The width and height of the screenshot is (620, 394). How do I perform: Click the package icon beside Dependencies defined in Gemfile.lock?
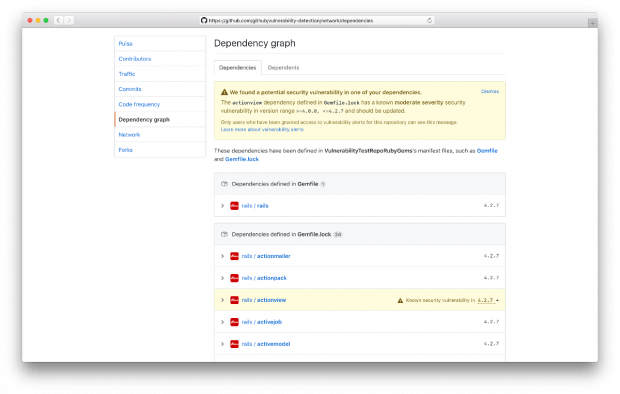pos(224,234)
